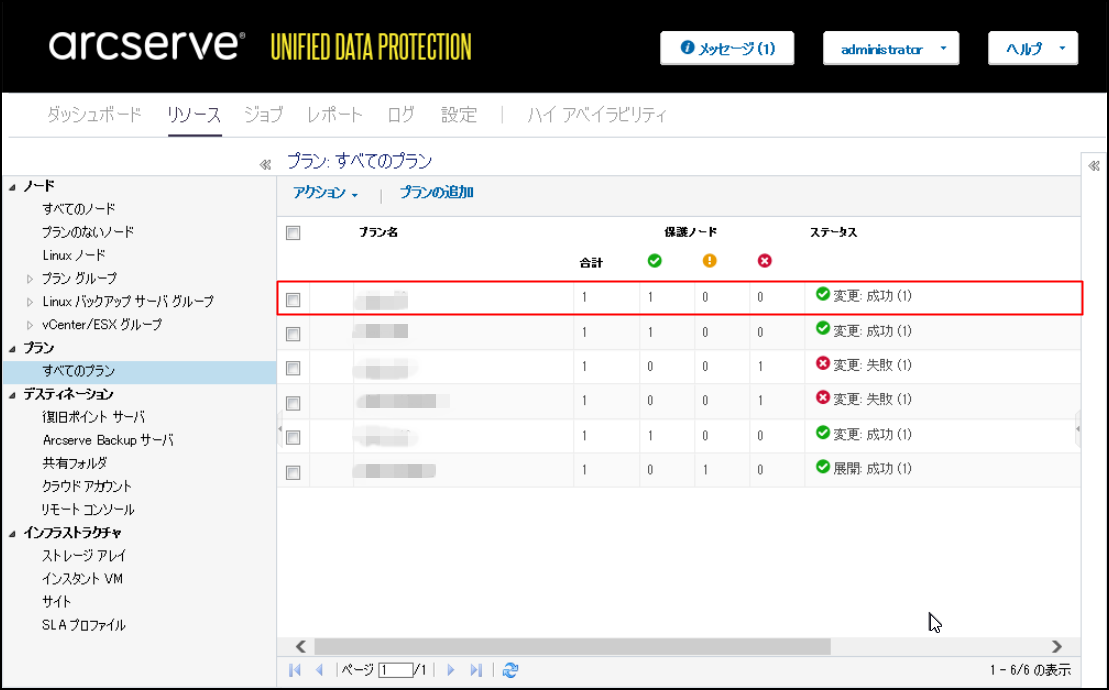Go to the next page icon
The width and height of the screenshot is (1109, 690).
point(451,669)
